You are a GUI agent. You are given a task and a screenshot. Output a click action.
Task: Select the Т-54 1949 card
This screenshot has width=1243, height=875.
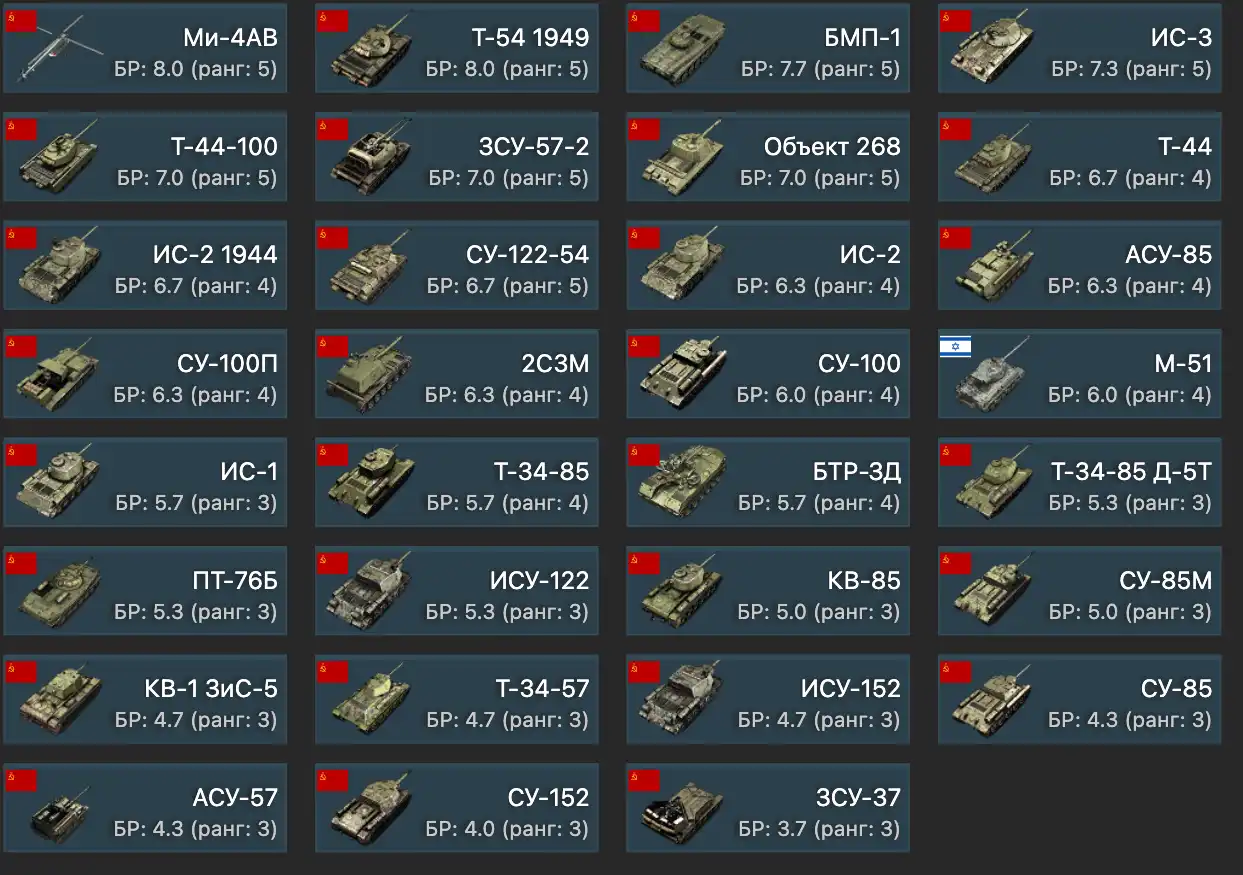coord(457,49)
